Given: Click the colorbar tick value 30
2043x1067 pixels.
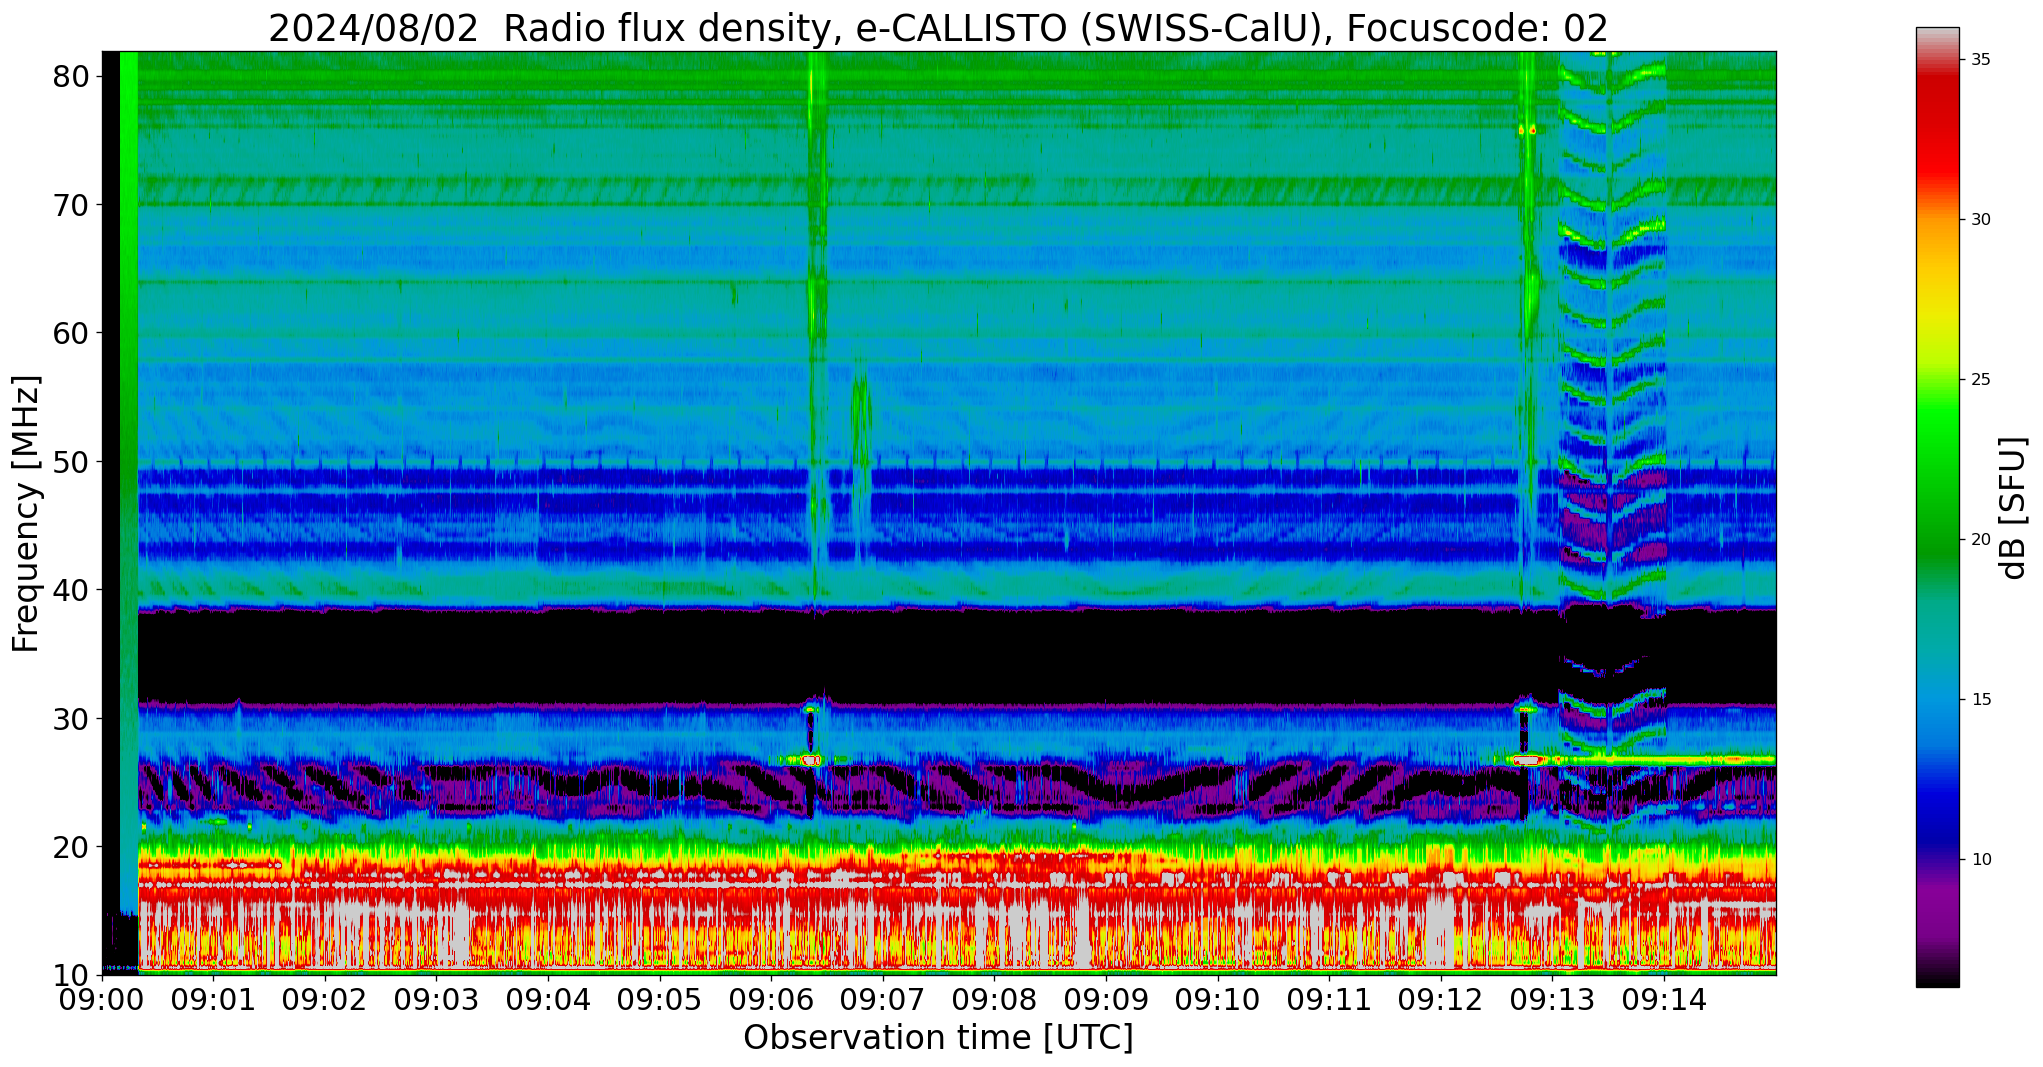Looking at the screenshot, I should (1980, 220).
